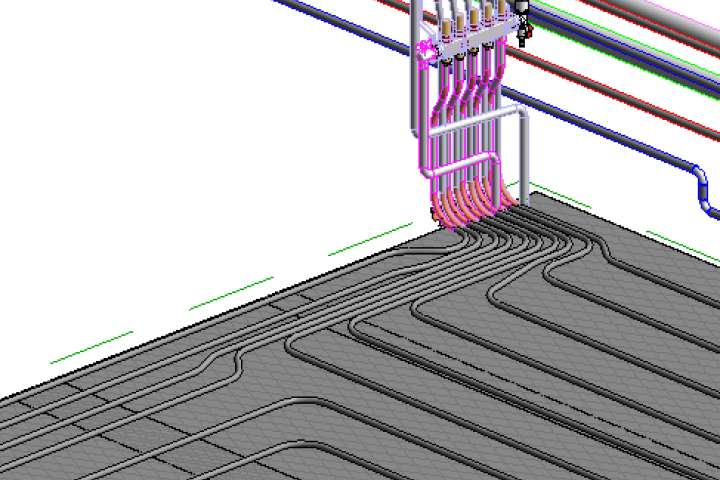Screen dimensions: 720x480
Task: Select the white horizontal pipe crossing the risers
Action: pos(474,120)
